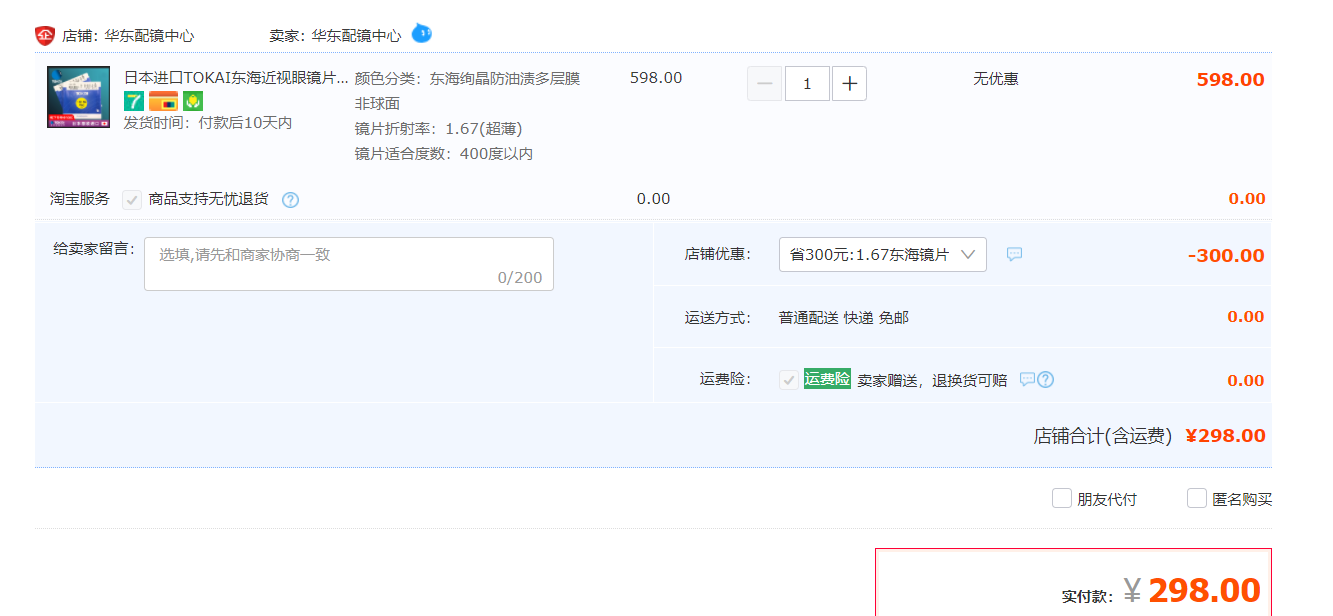
Task: Enable the 朋友代付 checkbox
Action: point(1062,498)
